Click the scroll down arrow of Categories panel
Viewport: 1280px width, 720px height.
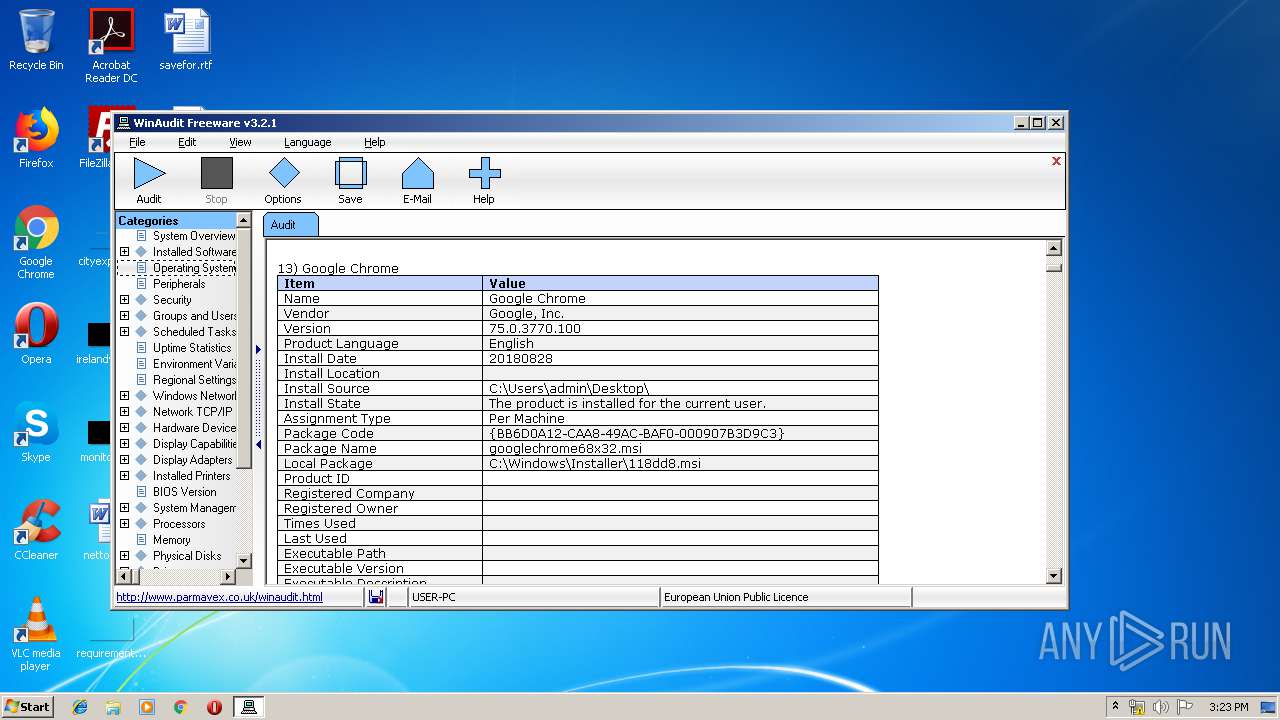pyautogui.click(x=243, y=560)
